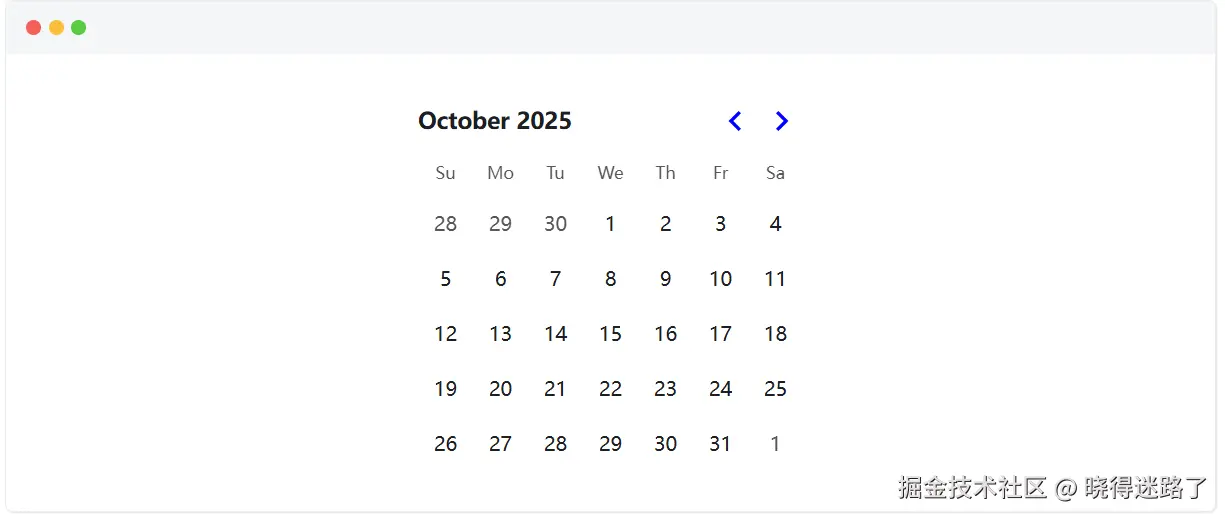1225x518 pixels.
Task: Pick the 22nd of October
Action: point(610,389)
